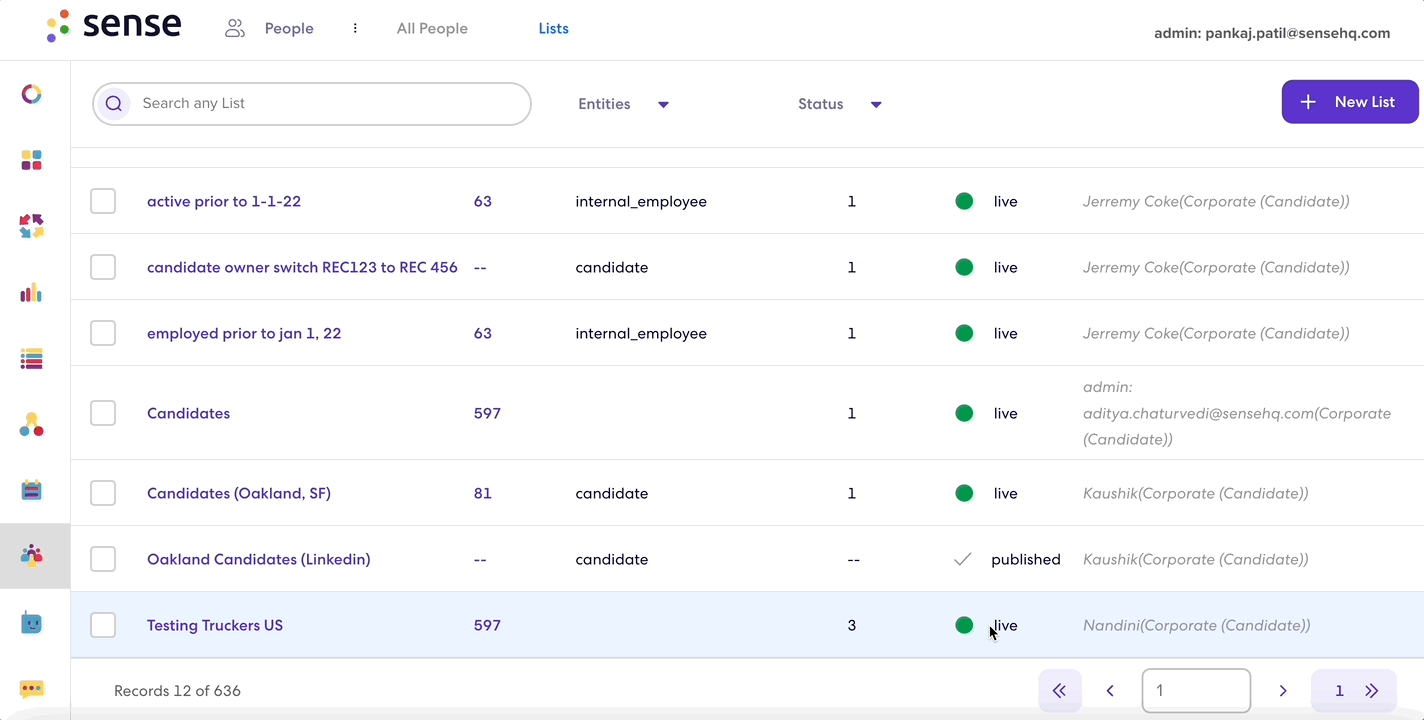Image resolution: width=1424 pixels, height=720 pixels.
Task: Open the crossed arrows icon in sidebar
Action: click(32, 226)
